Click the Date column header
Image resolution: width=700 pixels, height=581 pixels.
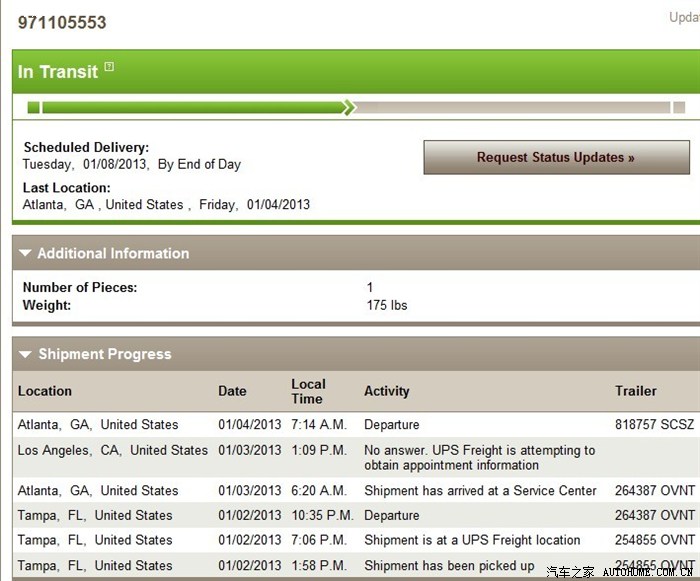[x=232, y=391]
